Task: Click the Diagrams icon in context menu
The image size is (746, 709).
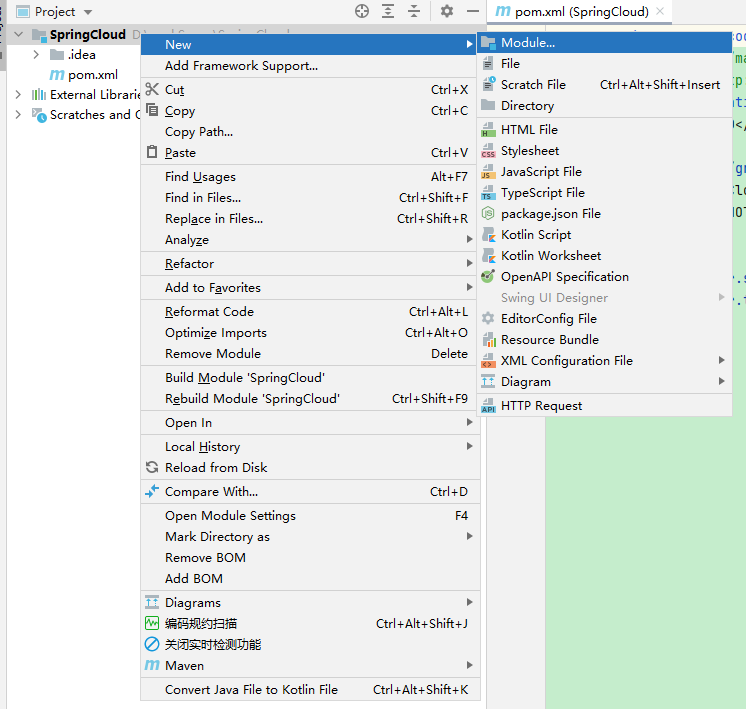Action: click(152, 602)
